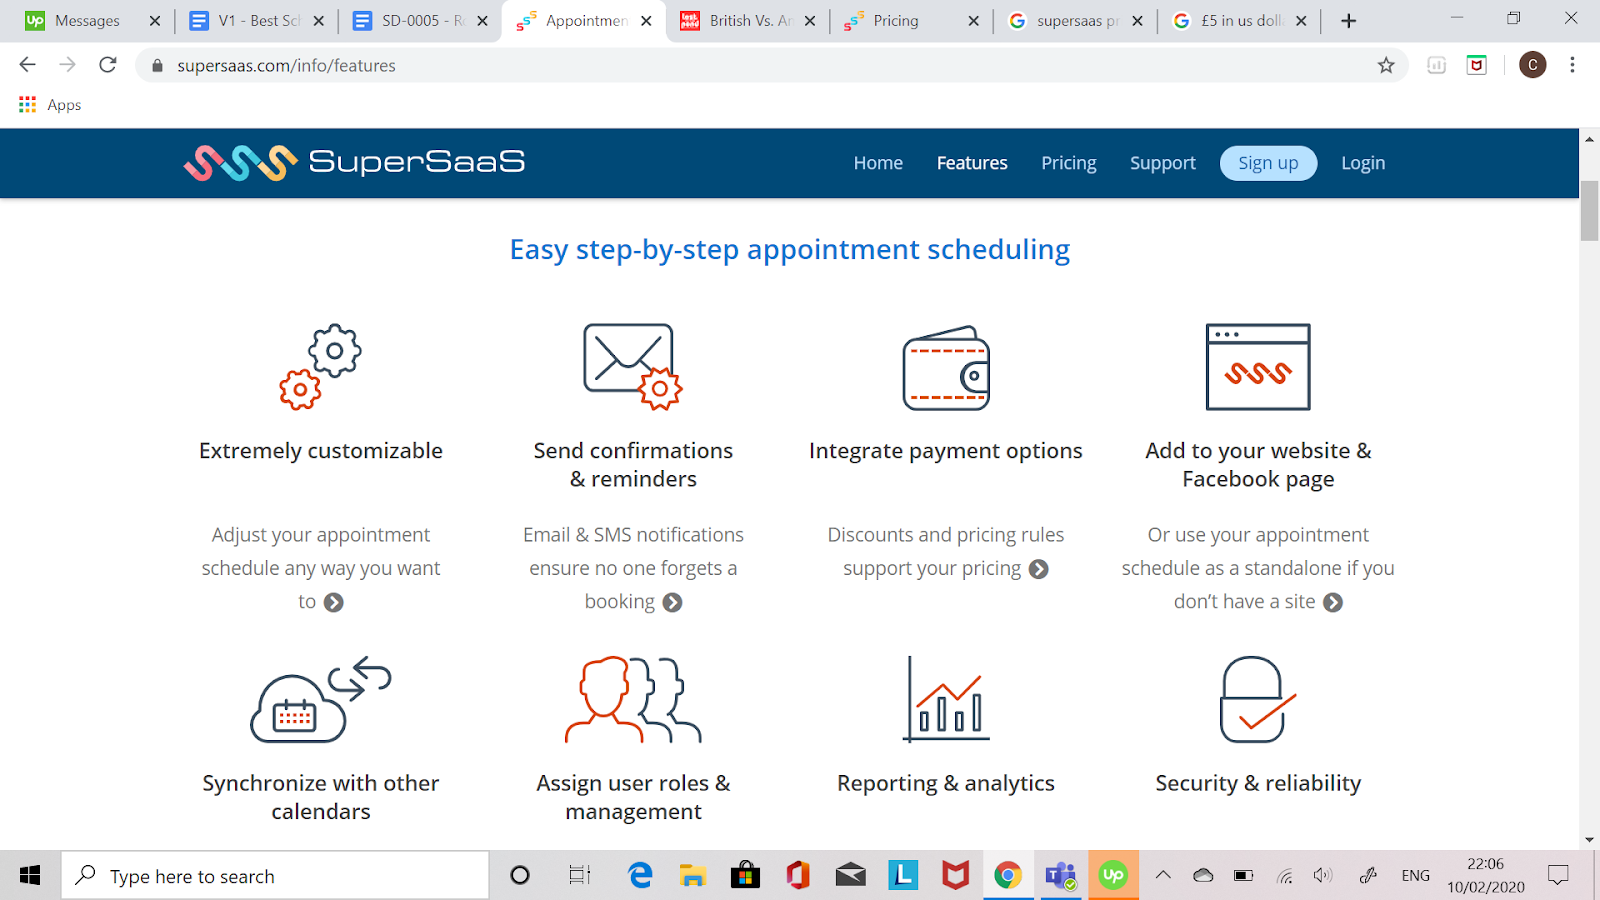Image resolution: width=1600 pixels, height=900 pixels.
Task: Click 'Security & reliability' heading
Action: click(1258, 783)
